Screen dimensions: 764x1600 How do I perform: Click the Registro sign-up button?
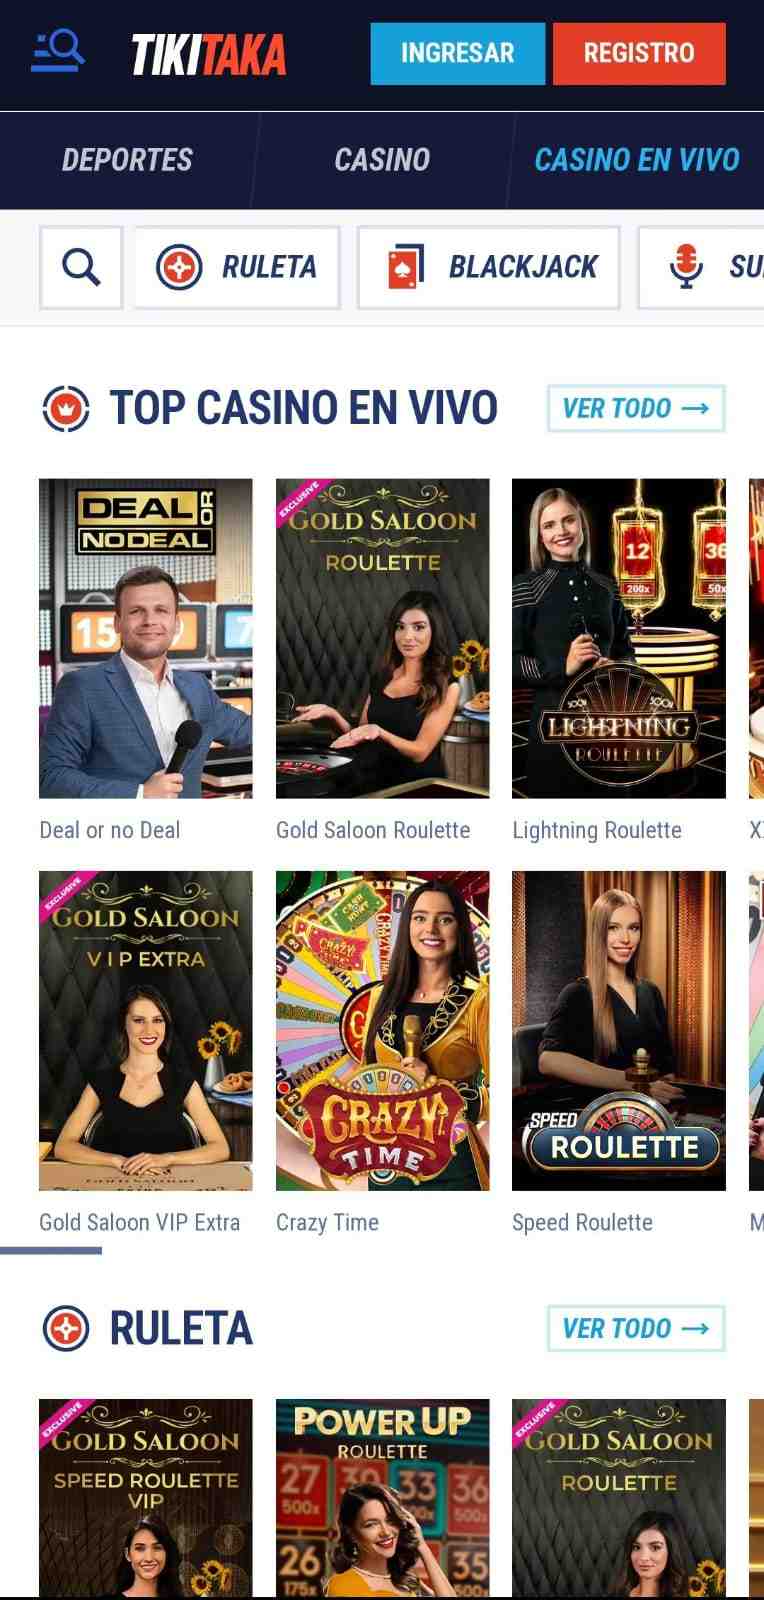click(x=639, y=53)
